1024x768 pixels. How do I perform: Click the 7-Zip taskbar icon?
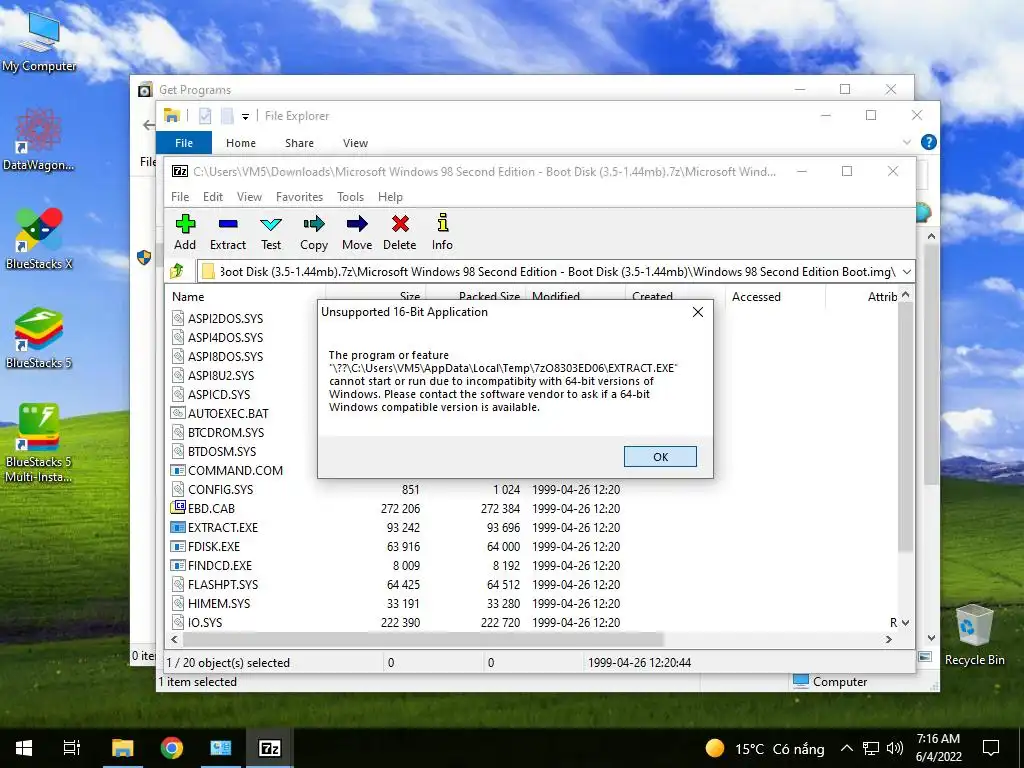click(x=270, y=748)
